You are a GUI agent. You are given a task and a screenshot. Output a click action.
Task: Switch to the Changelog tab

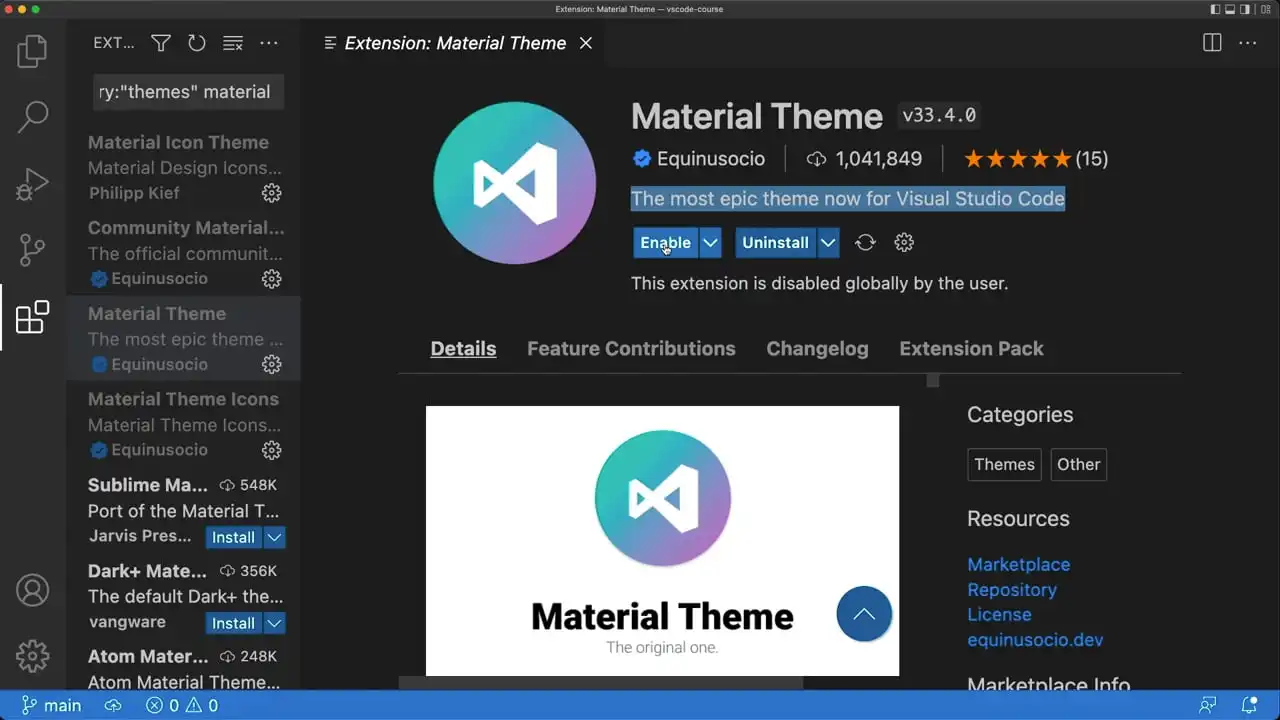click(x=817, y=349)
